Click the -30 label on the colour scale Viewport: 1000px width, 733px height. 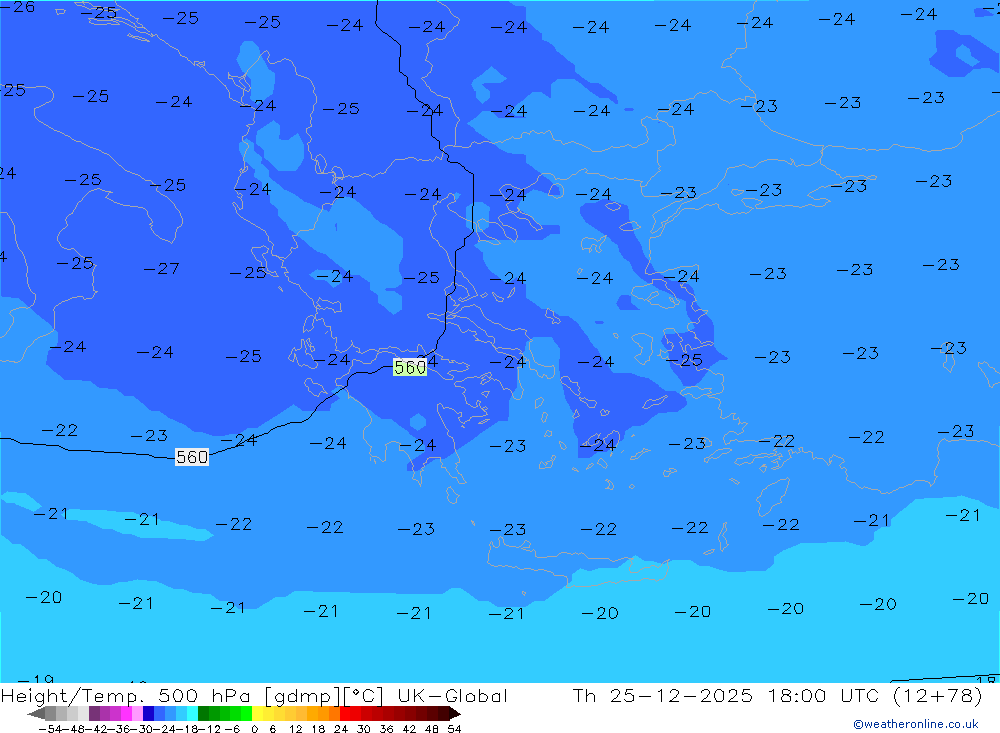142,729
